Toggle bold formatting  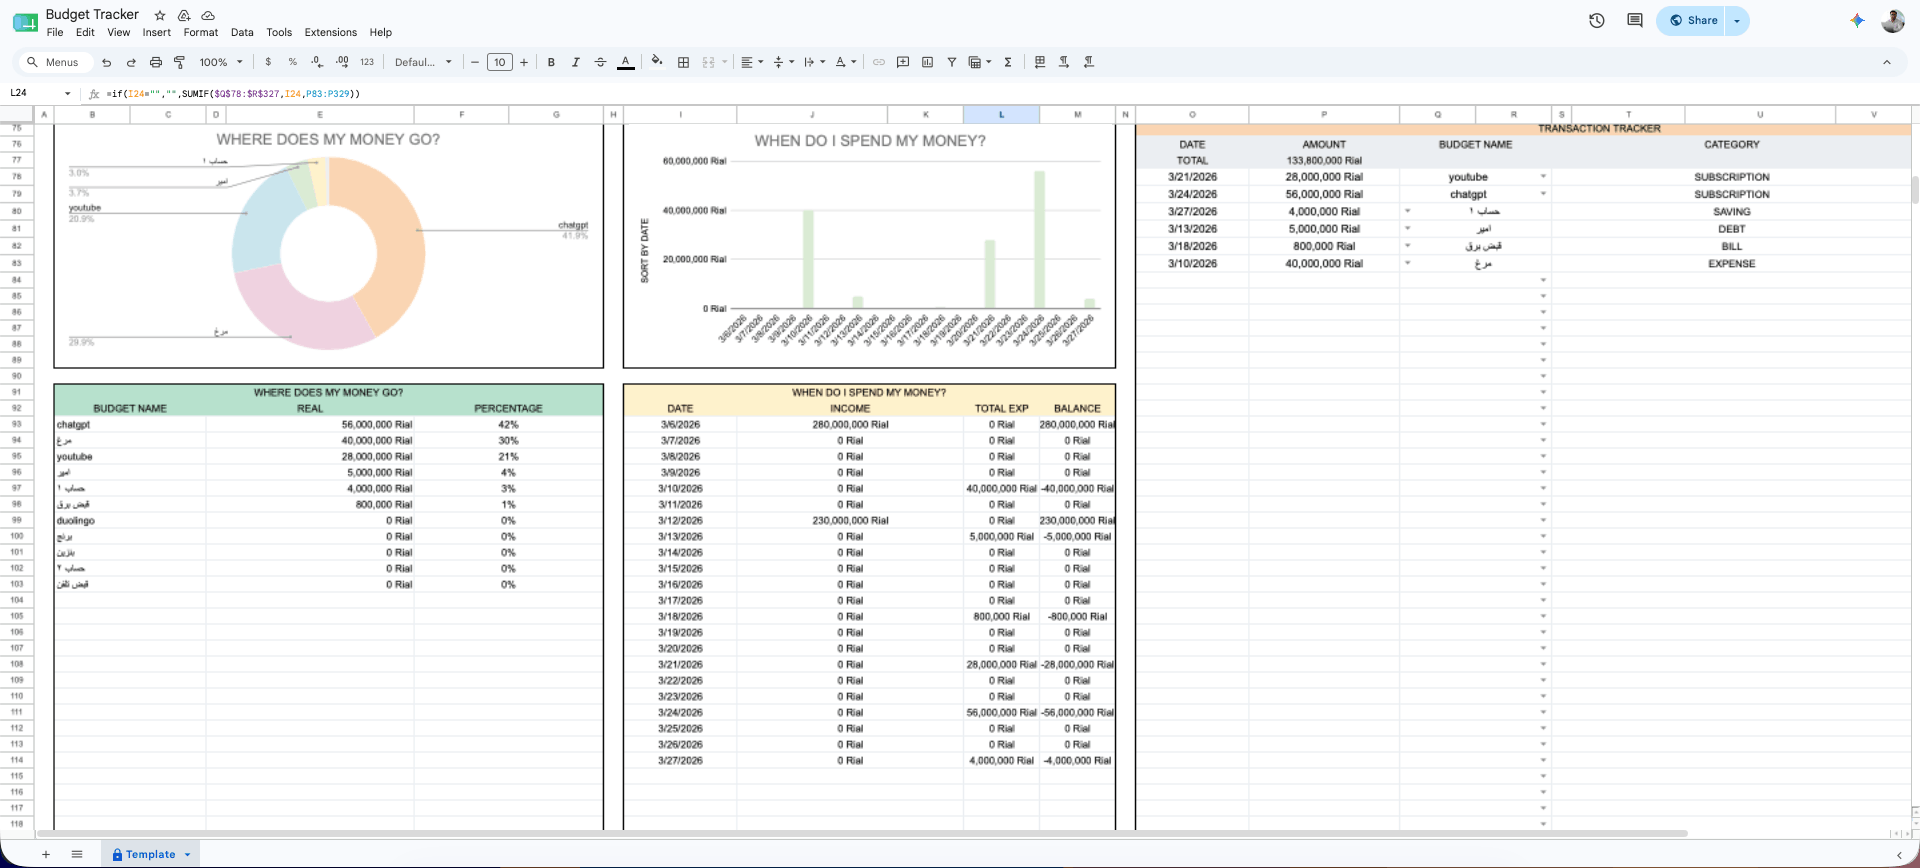pyautogui.click(x=551, y=62)
